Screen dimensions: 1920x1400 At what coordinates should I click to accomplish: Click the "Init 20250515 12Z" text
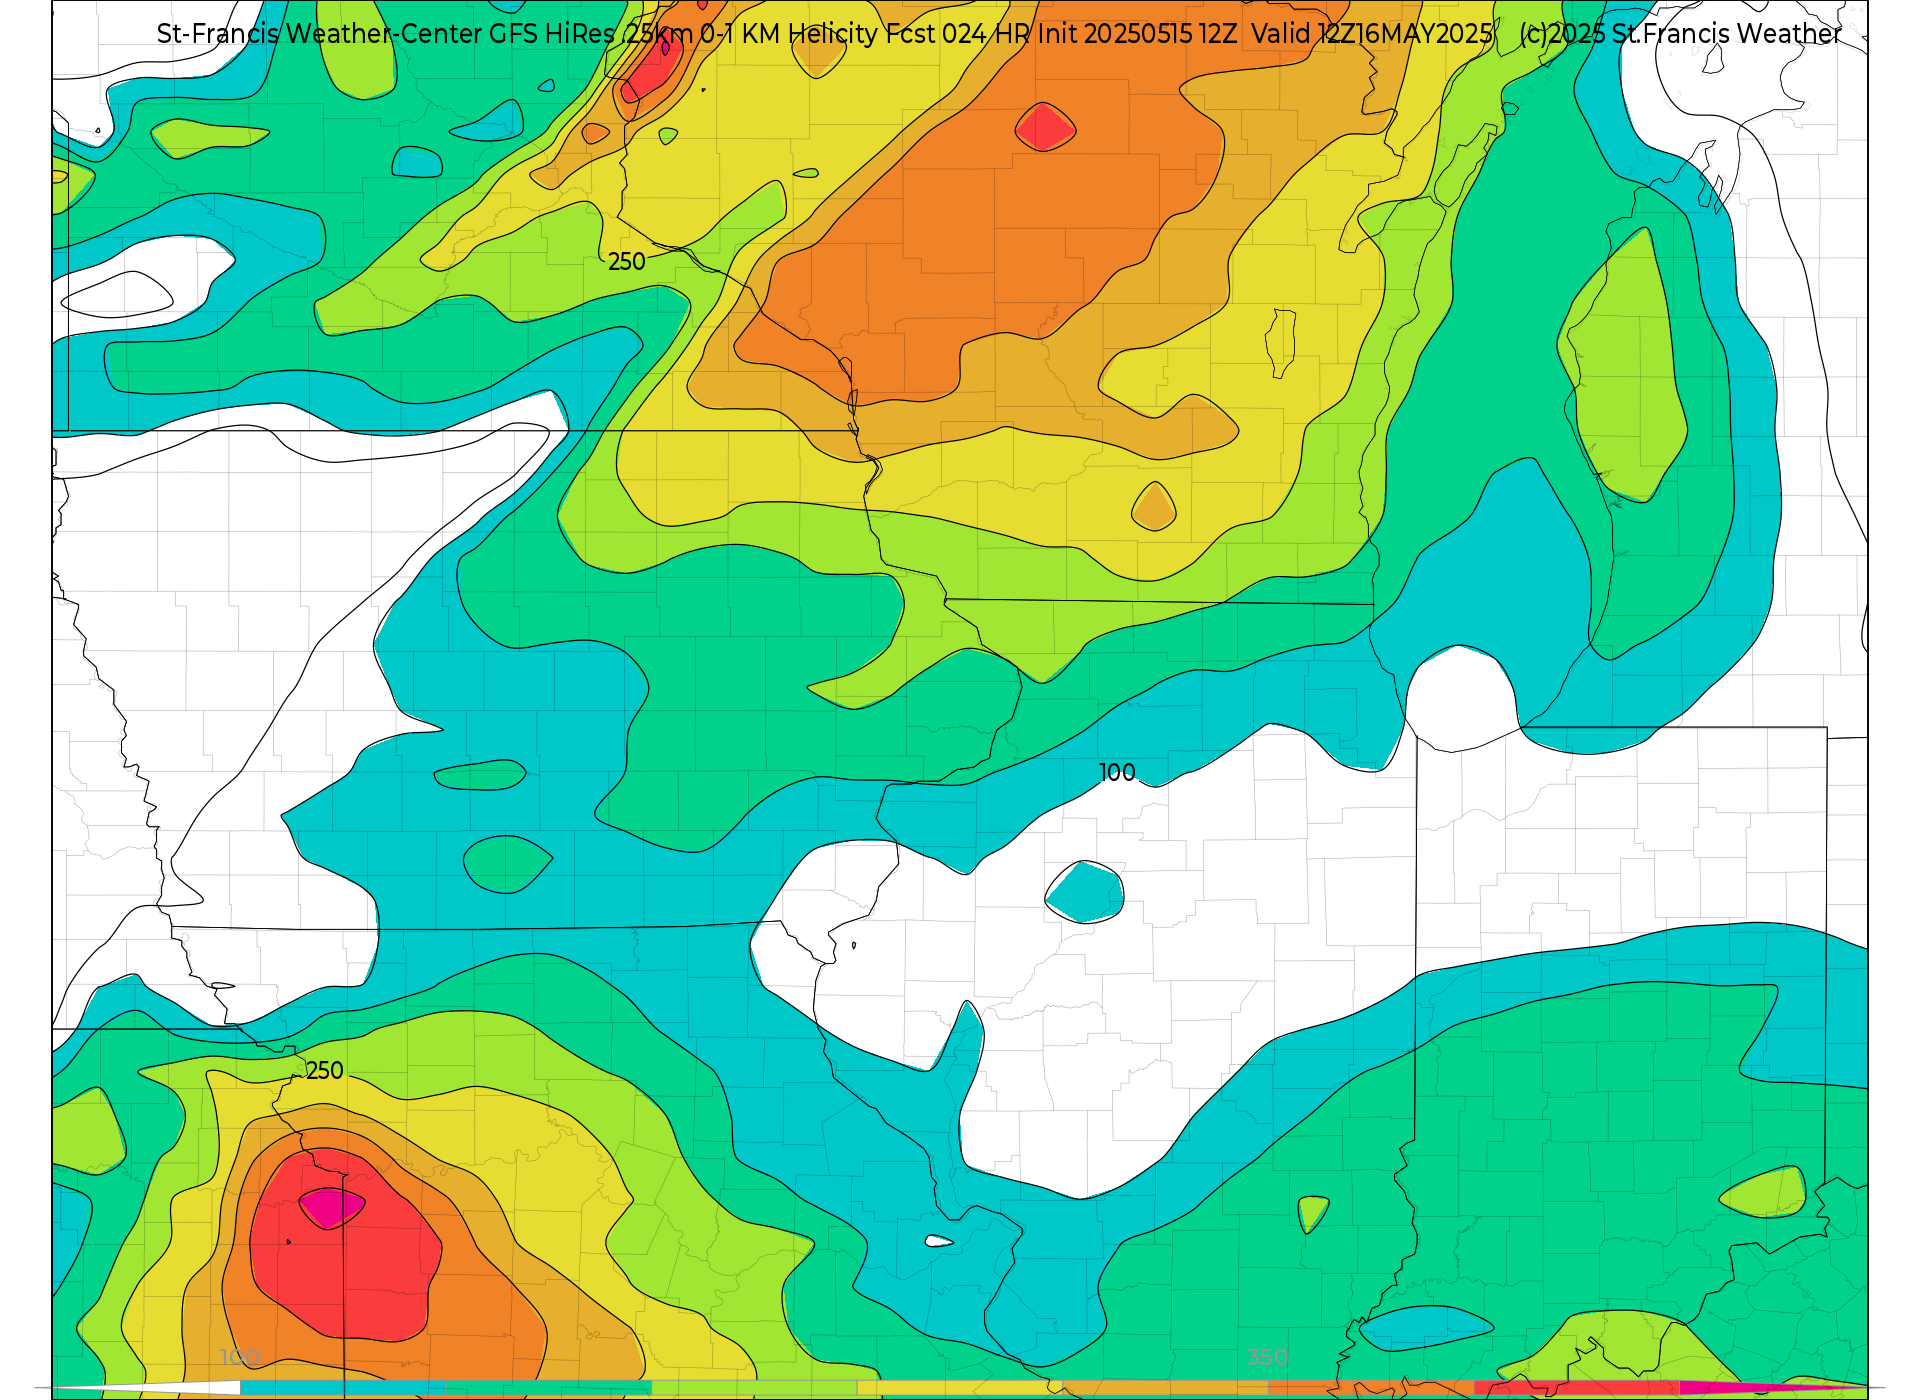click(x=1137, y=34)
